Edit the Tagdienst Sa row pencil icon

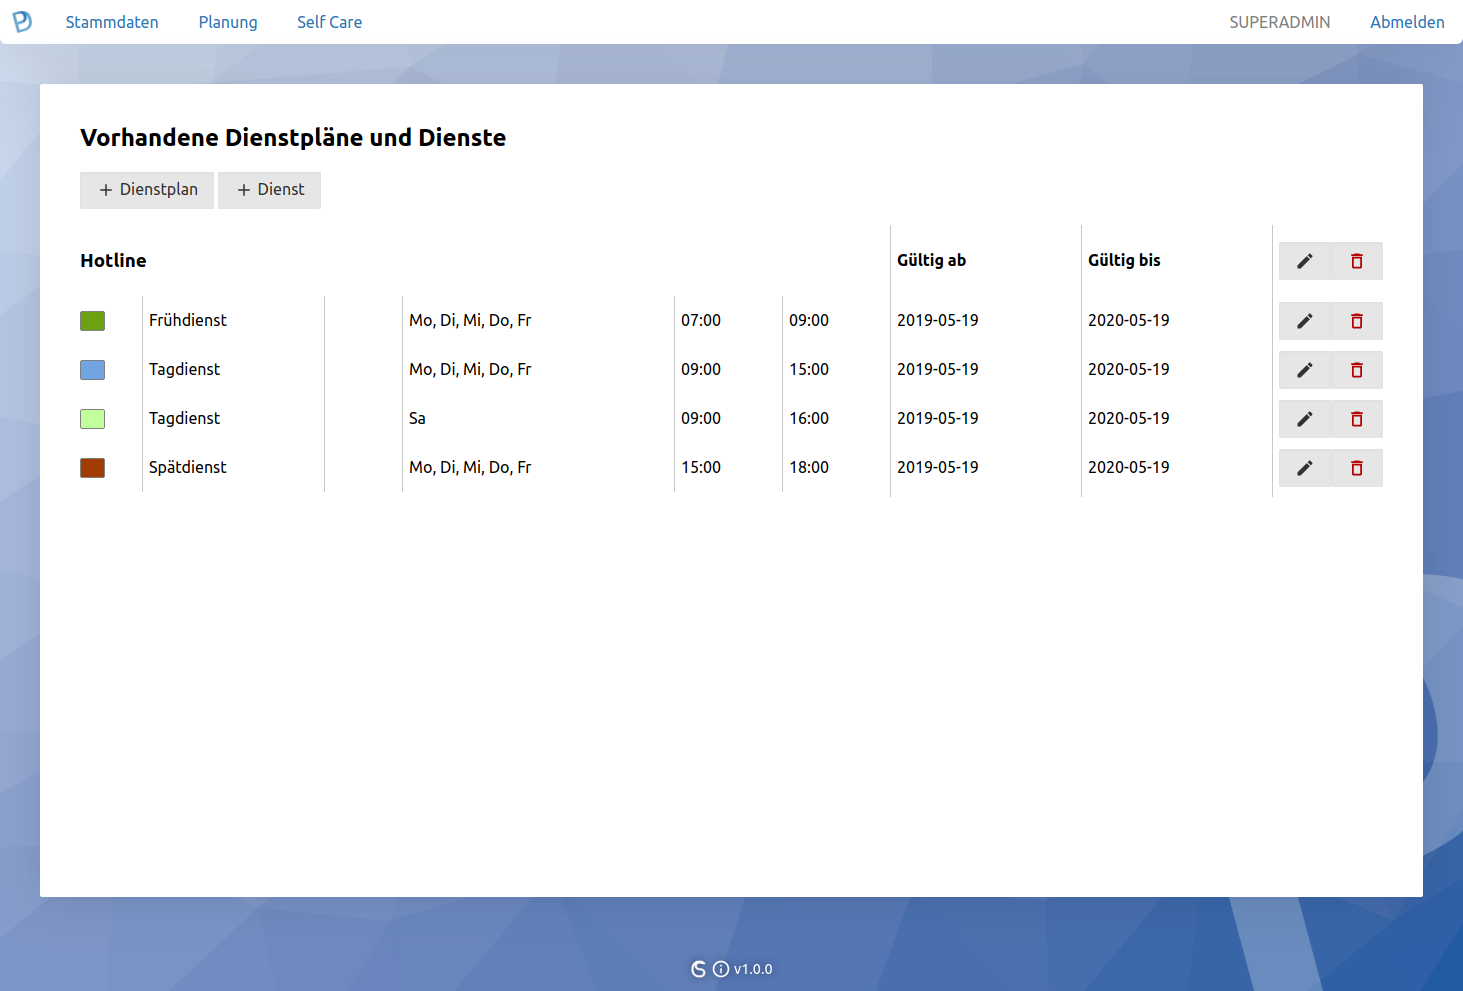click(1305, 419)
